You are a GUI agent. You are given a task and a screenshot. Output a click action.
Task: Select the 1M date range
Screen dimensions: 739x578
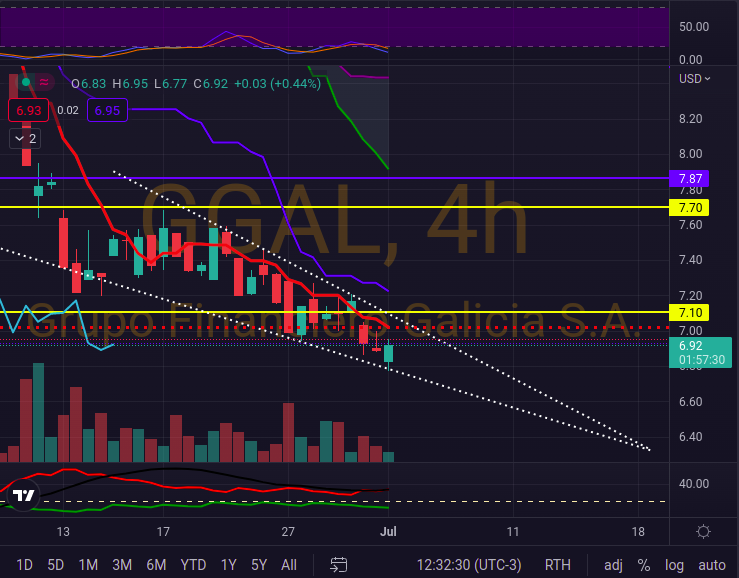click(88, 564)
